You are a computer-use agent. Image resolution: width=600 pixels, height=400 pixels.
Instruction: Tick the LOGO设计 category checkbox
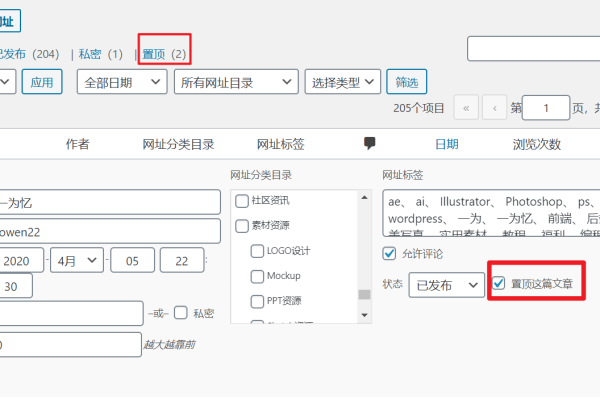pyautogui.click(x=258, y=250)
